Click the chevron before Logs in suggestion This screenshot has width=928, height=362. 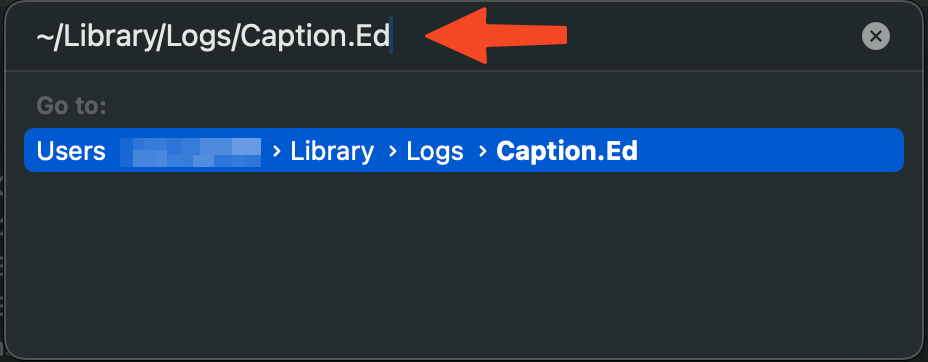pyautogui.click(x=392, y=151)
